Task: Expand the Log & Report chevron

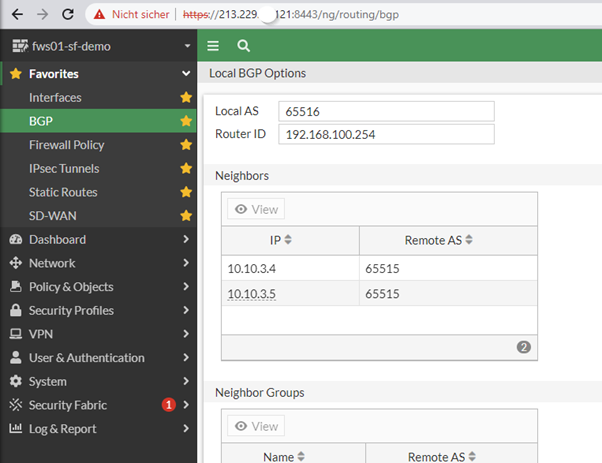Action: click(x=186, y=428)
